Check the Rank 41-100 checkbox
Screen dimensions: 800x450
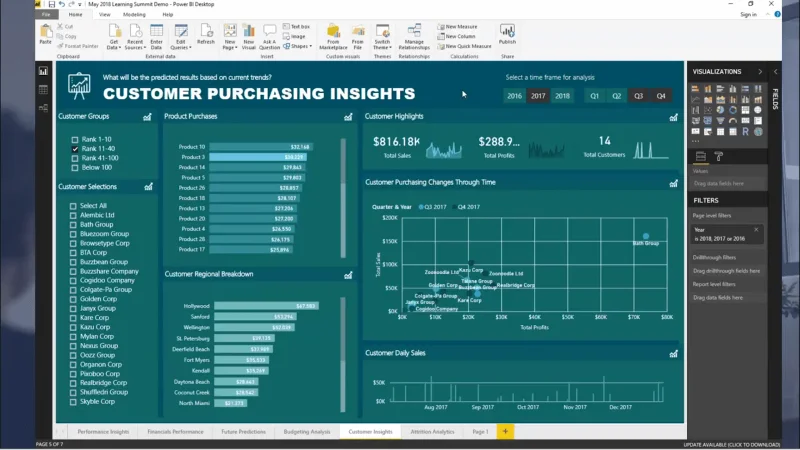(75, 158)
